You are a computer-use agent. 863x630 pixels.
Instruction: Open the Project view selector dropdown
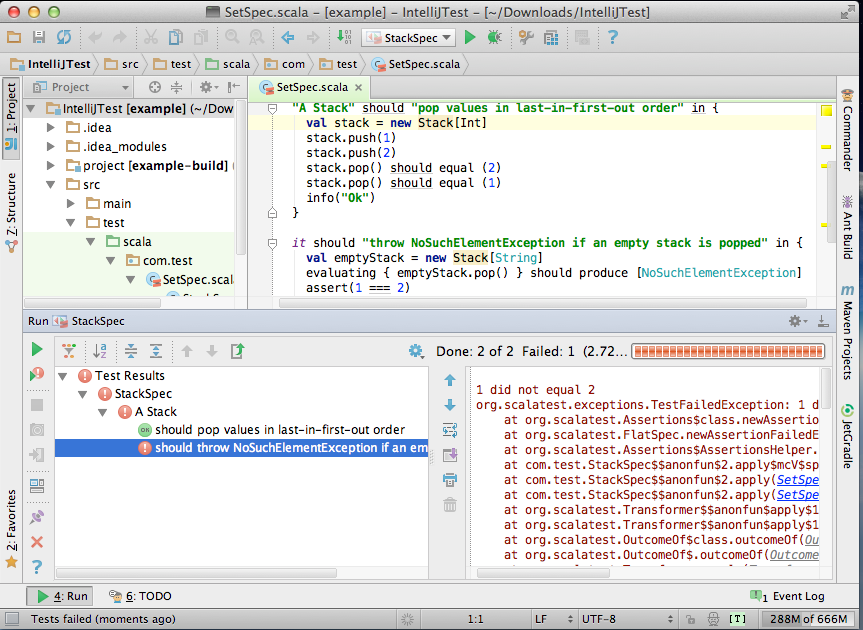pos(81,87)
